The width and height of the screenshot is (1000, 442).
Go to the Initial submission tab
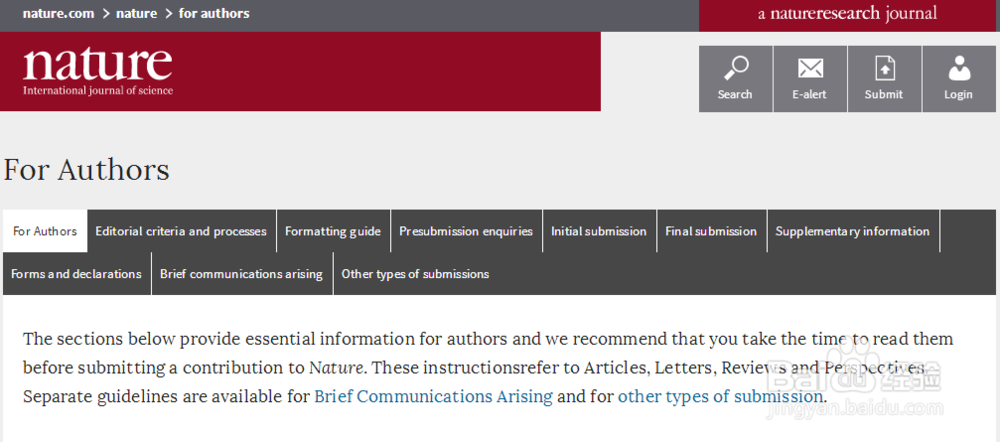[x=599, y=231]
